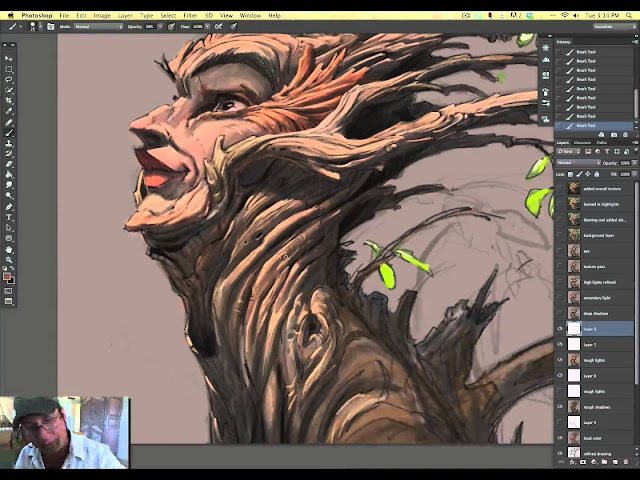Switch to the Paths tab

(x=602, y=142)
